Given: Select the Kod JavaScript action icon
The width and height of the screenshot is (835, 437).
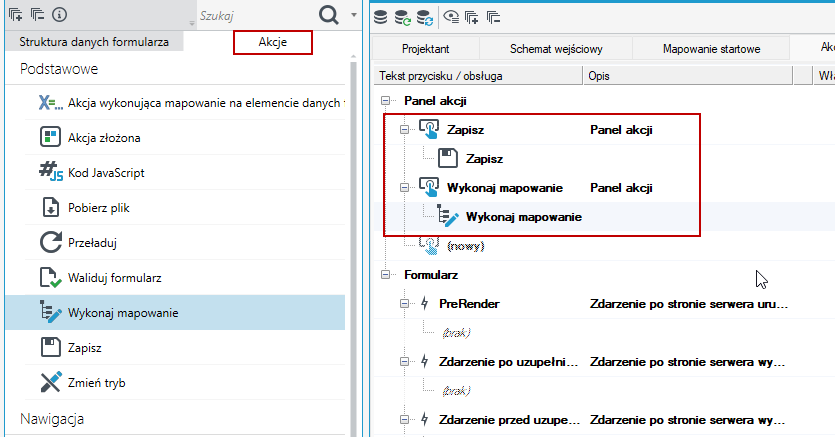Looking at the screenshot, I should pyautogui.click(x=51, y=172).
